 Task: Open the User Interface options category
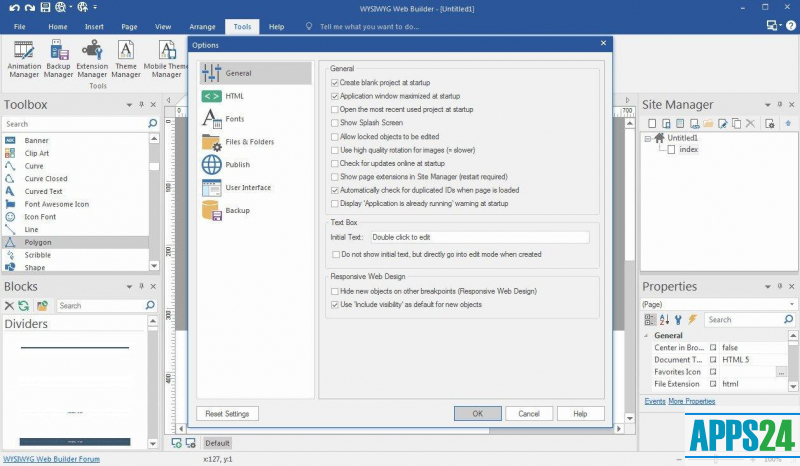point(248,188)
